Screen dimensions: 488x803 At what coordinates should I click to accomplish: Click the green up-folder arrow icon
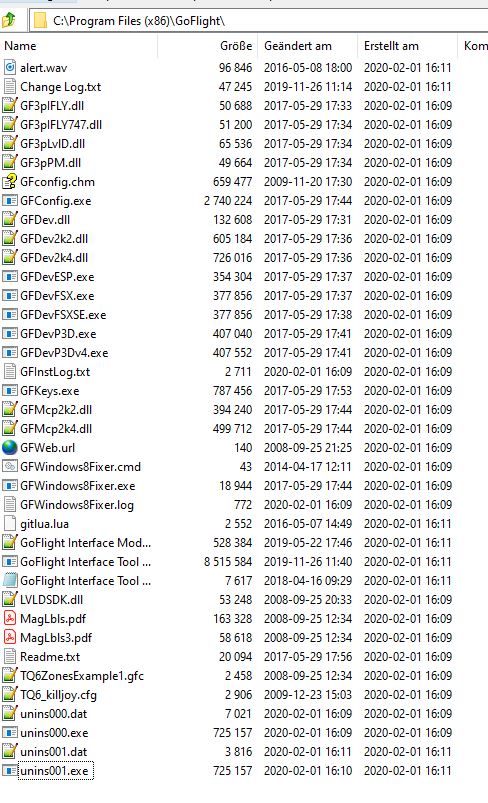(9, 20)
